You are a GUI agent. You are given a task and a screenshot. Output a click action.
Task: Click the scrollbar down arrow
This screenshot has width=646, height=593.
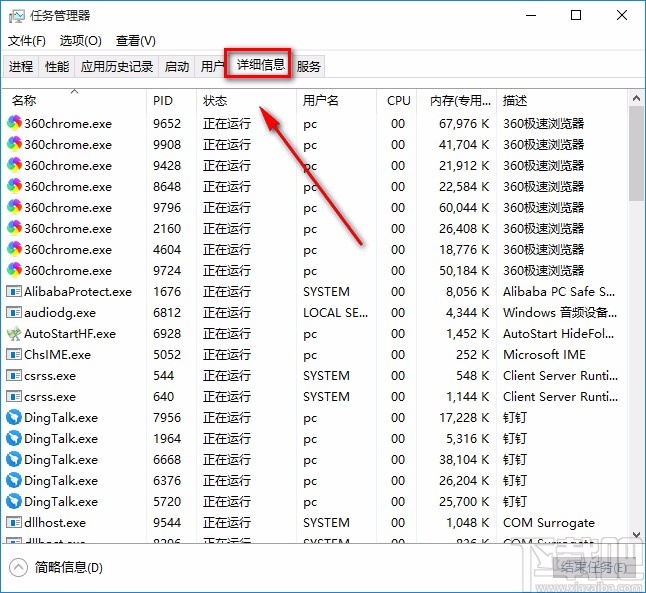pyautogui.click(x=636, y=534)
